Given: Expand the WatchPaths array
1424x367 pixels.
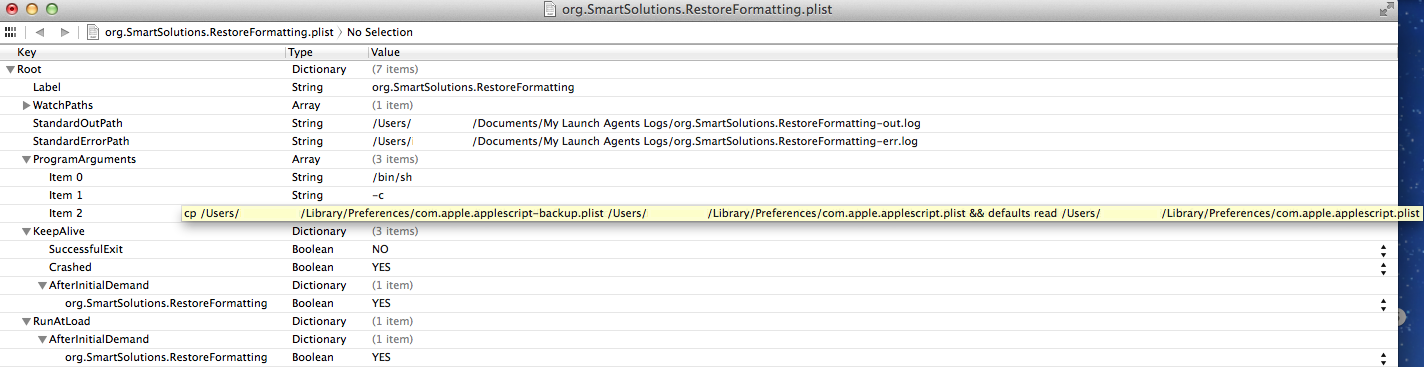Looking at the screenshot, I should click(26, 105).
